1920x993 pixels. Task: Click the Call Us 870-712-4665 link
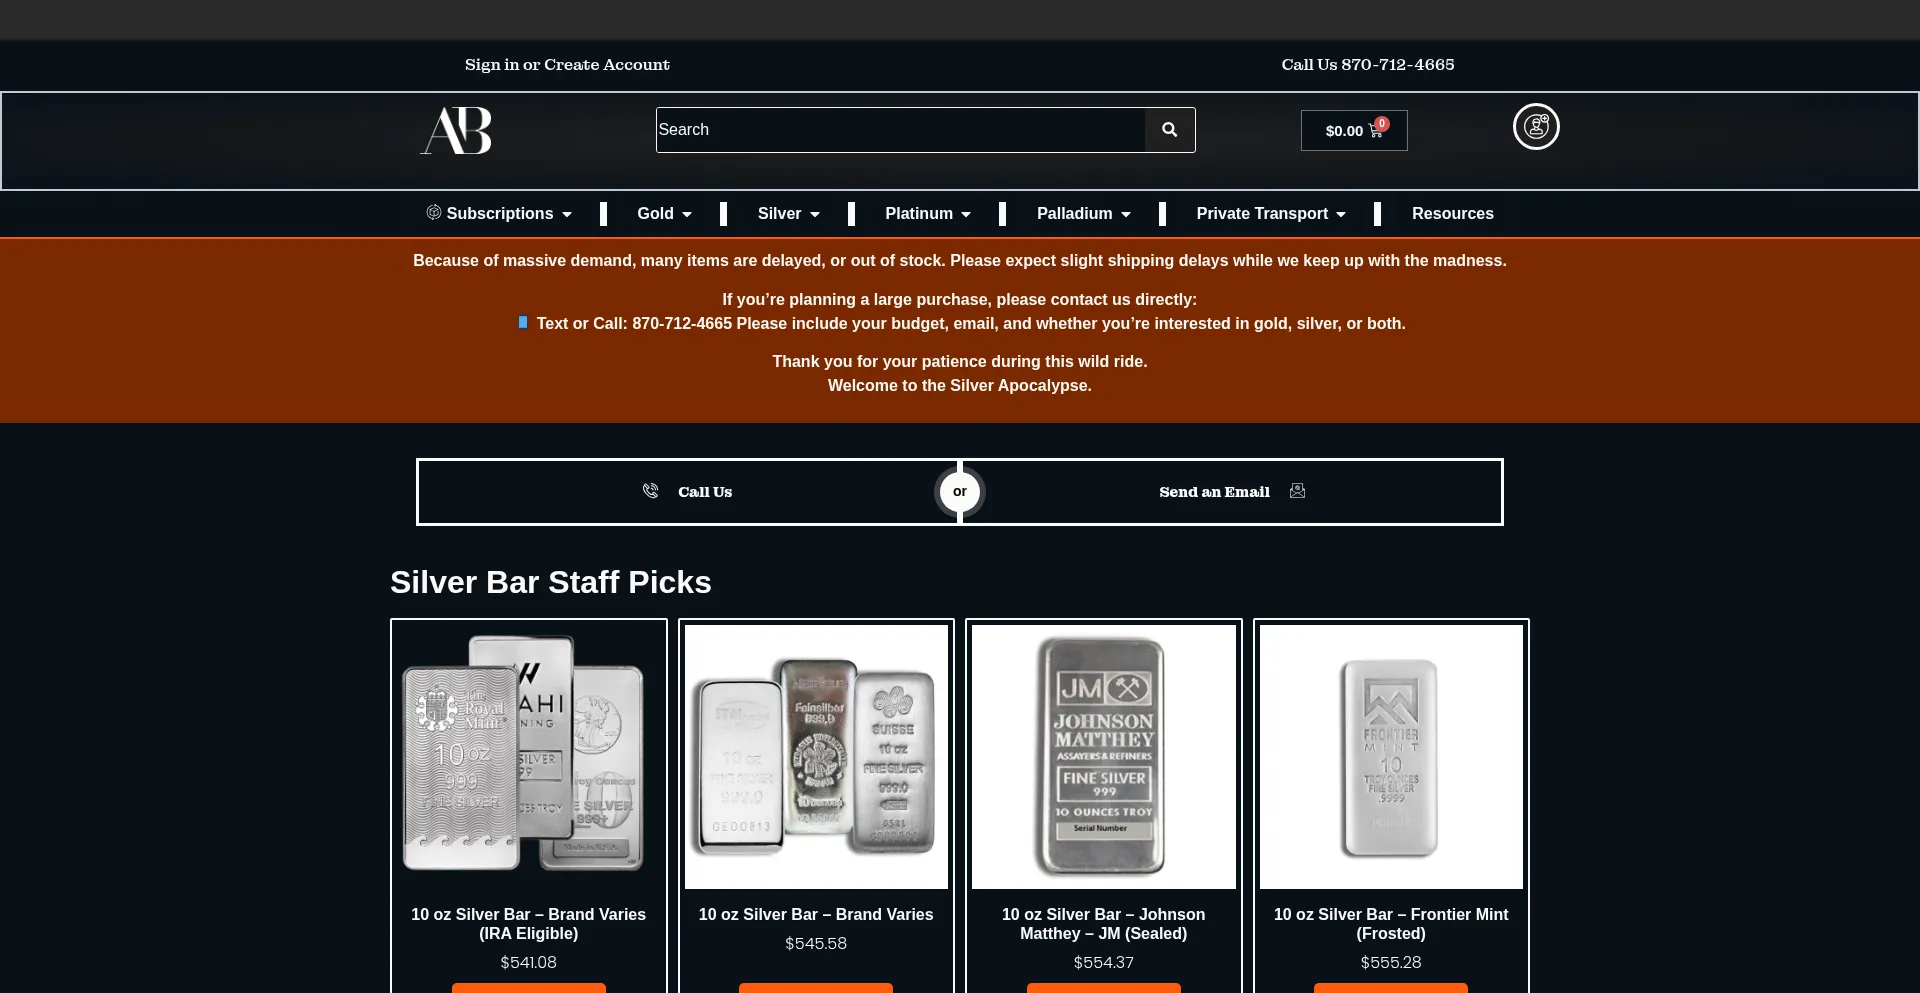1367,65
